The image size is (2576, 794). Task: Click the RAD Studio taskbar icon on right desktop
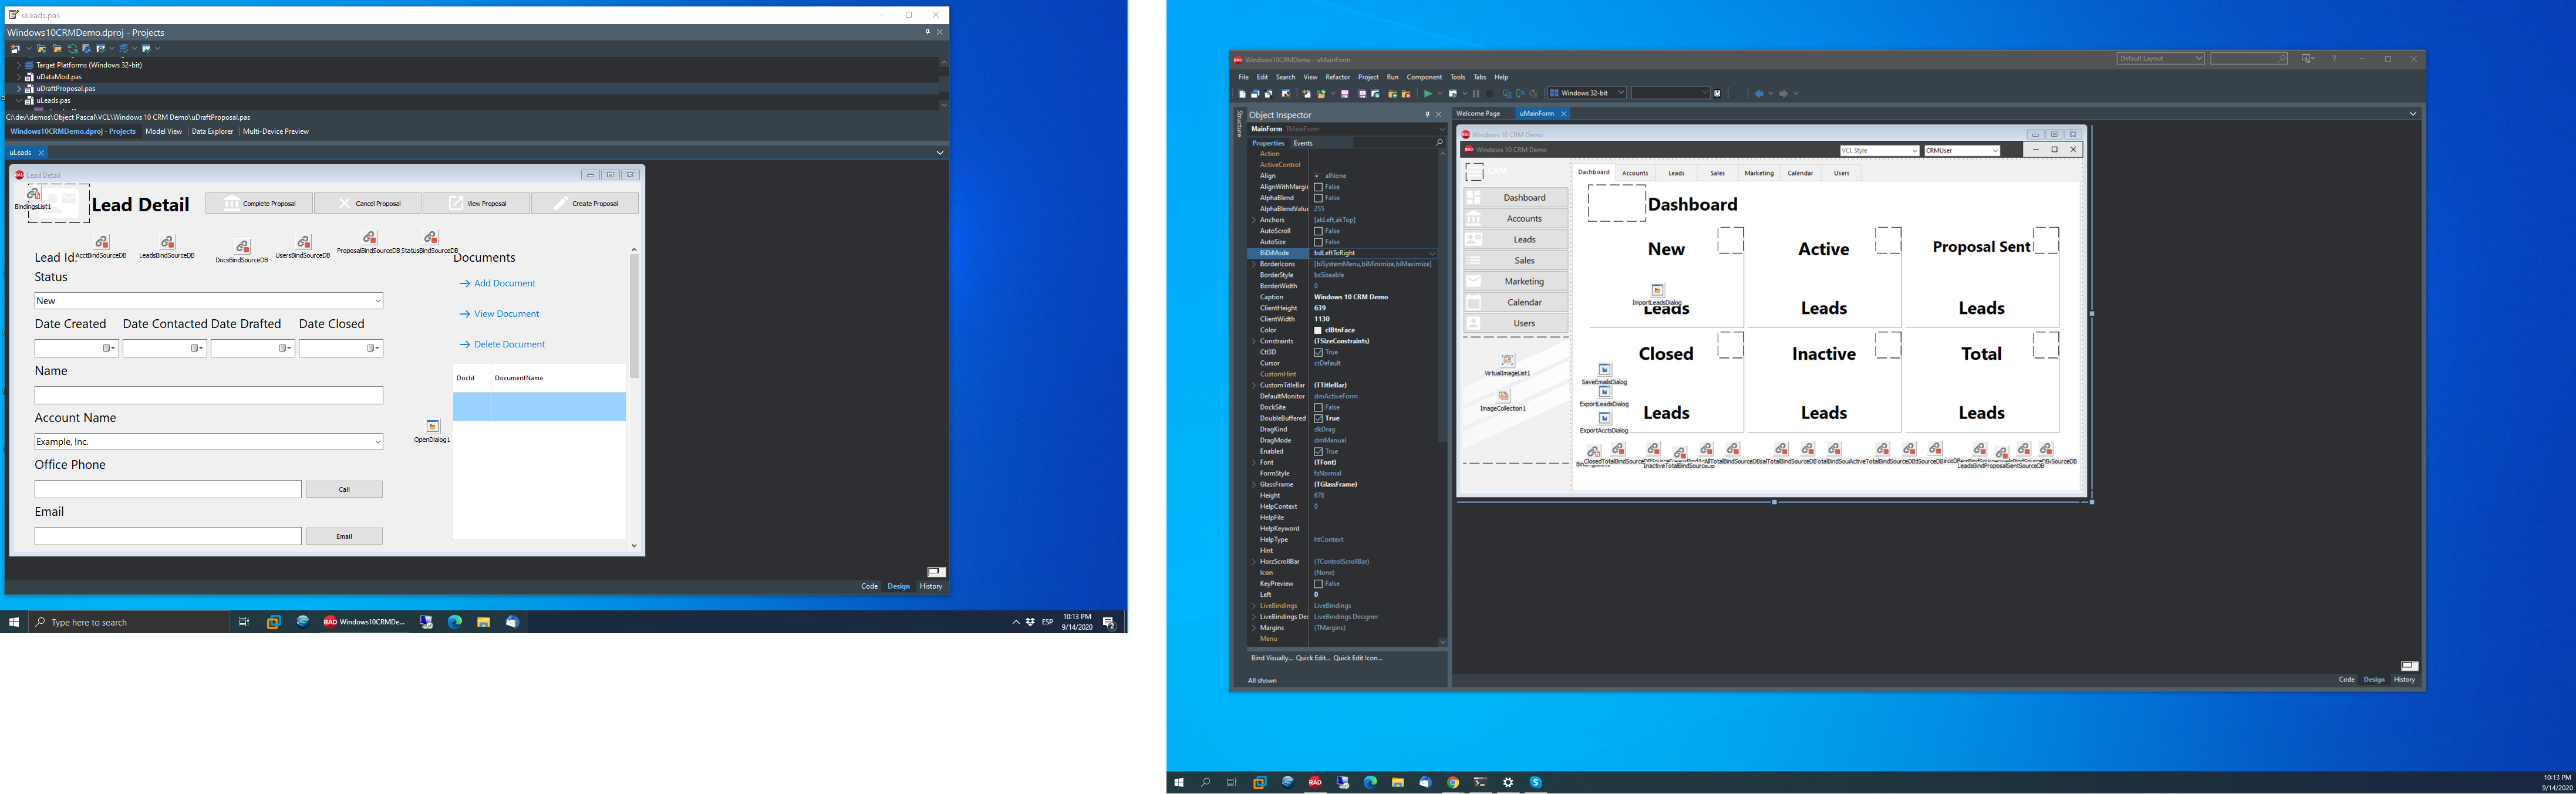coord(1315,782)
